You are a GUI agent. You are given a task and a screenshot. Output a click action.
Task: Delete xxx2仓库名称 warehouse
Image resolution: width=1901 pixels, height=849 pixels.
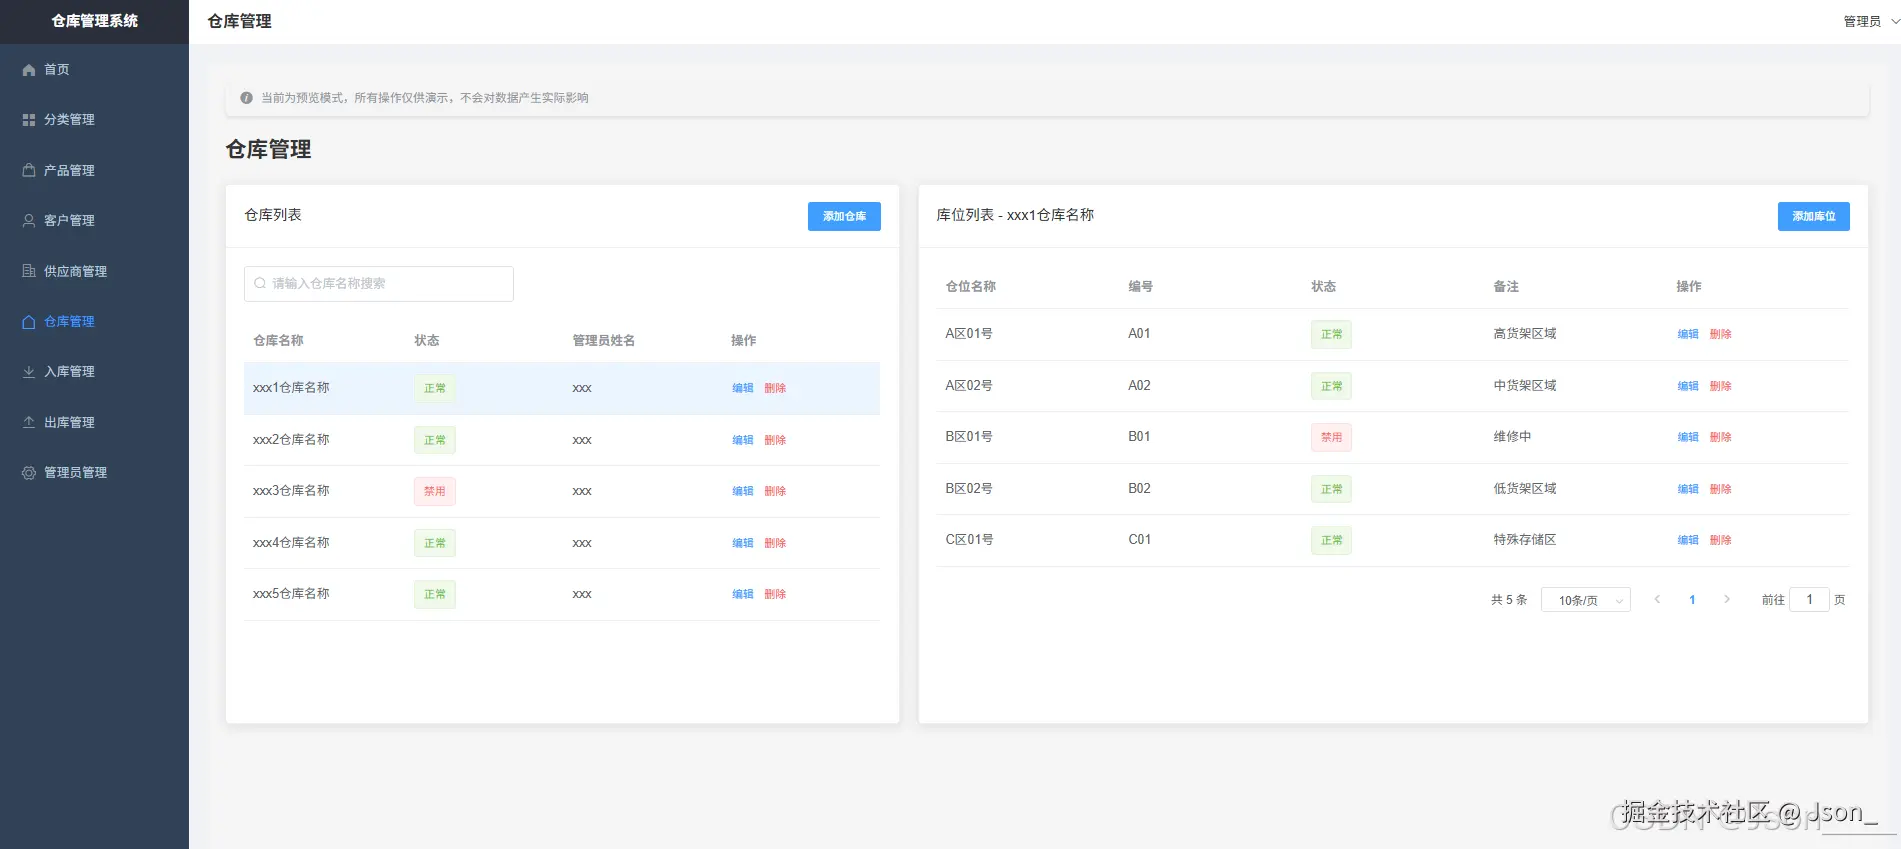[775, 440]
